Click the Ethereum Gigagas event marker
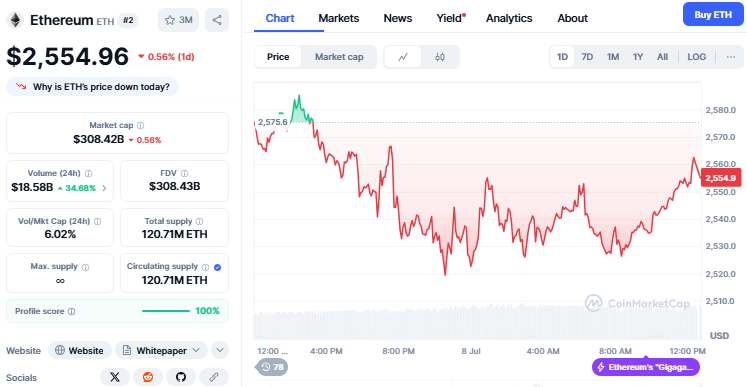This screenshot has height=387, width=747. click(x=646, y=367)
